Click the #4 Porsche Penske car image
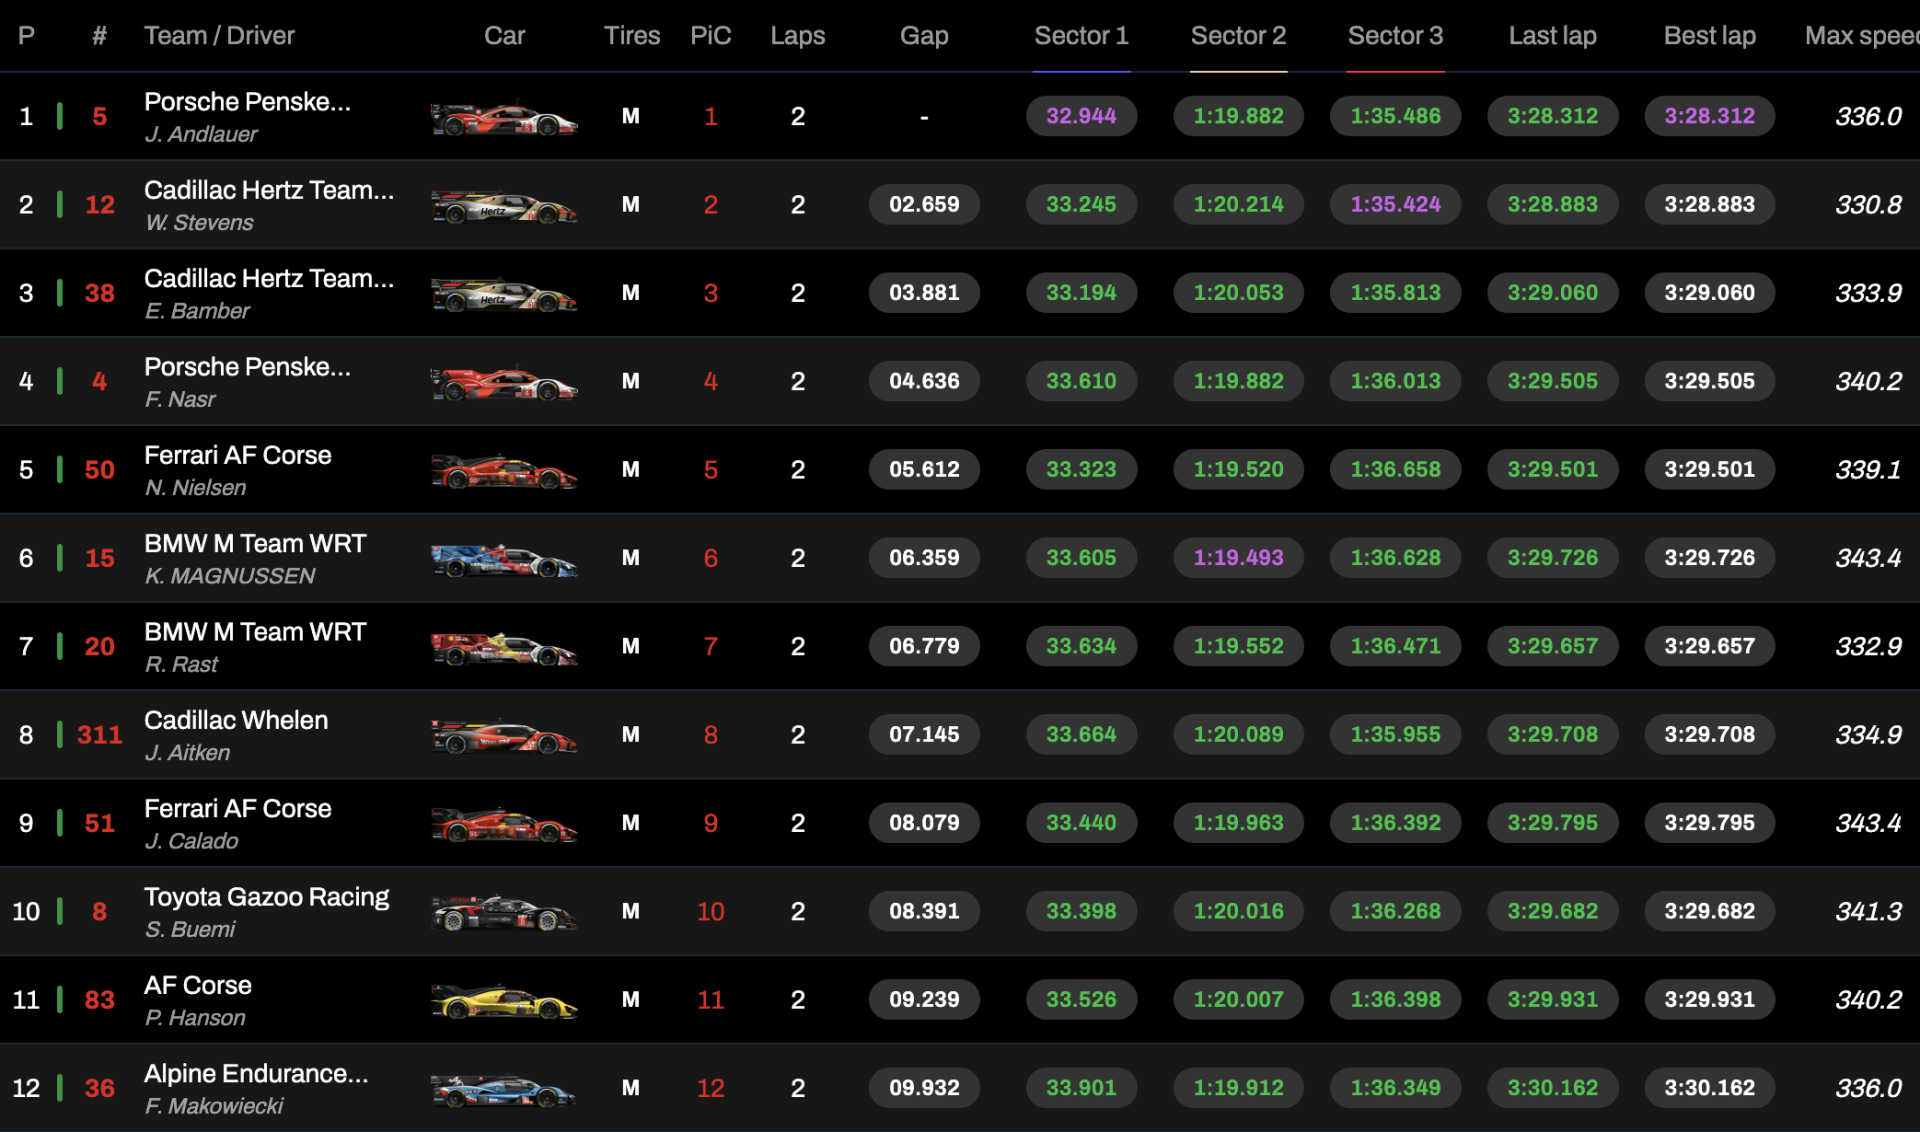 pyautogui.click(x=504, y=383)
